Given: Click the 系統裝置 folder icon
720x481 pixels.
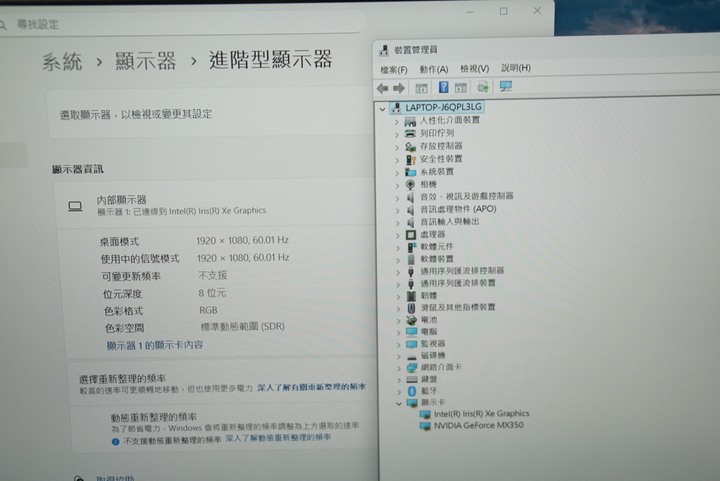Looking at the screenshot, I should click(x=411, y=172).
